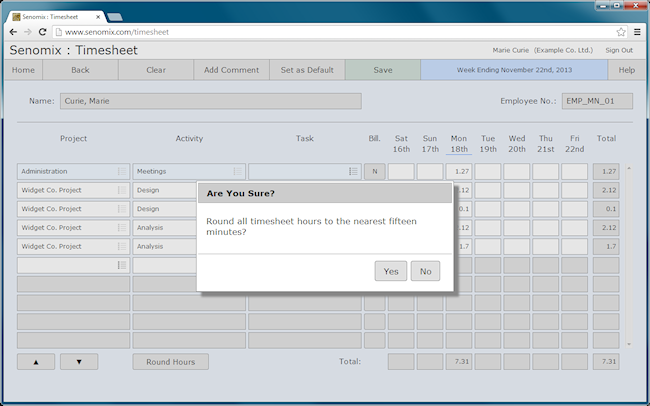Click the scroll down arrow of the grid
The image size is (650, 406).
629,344
